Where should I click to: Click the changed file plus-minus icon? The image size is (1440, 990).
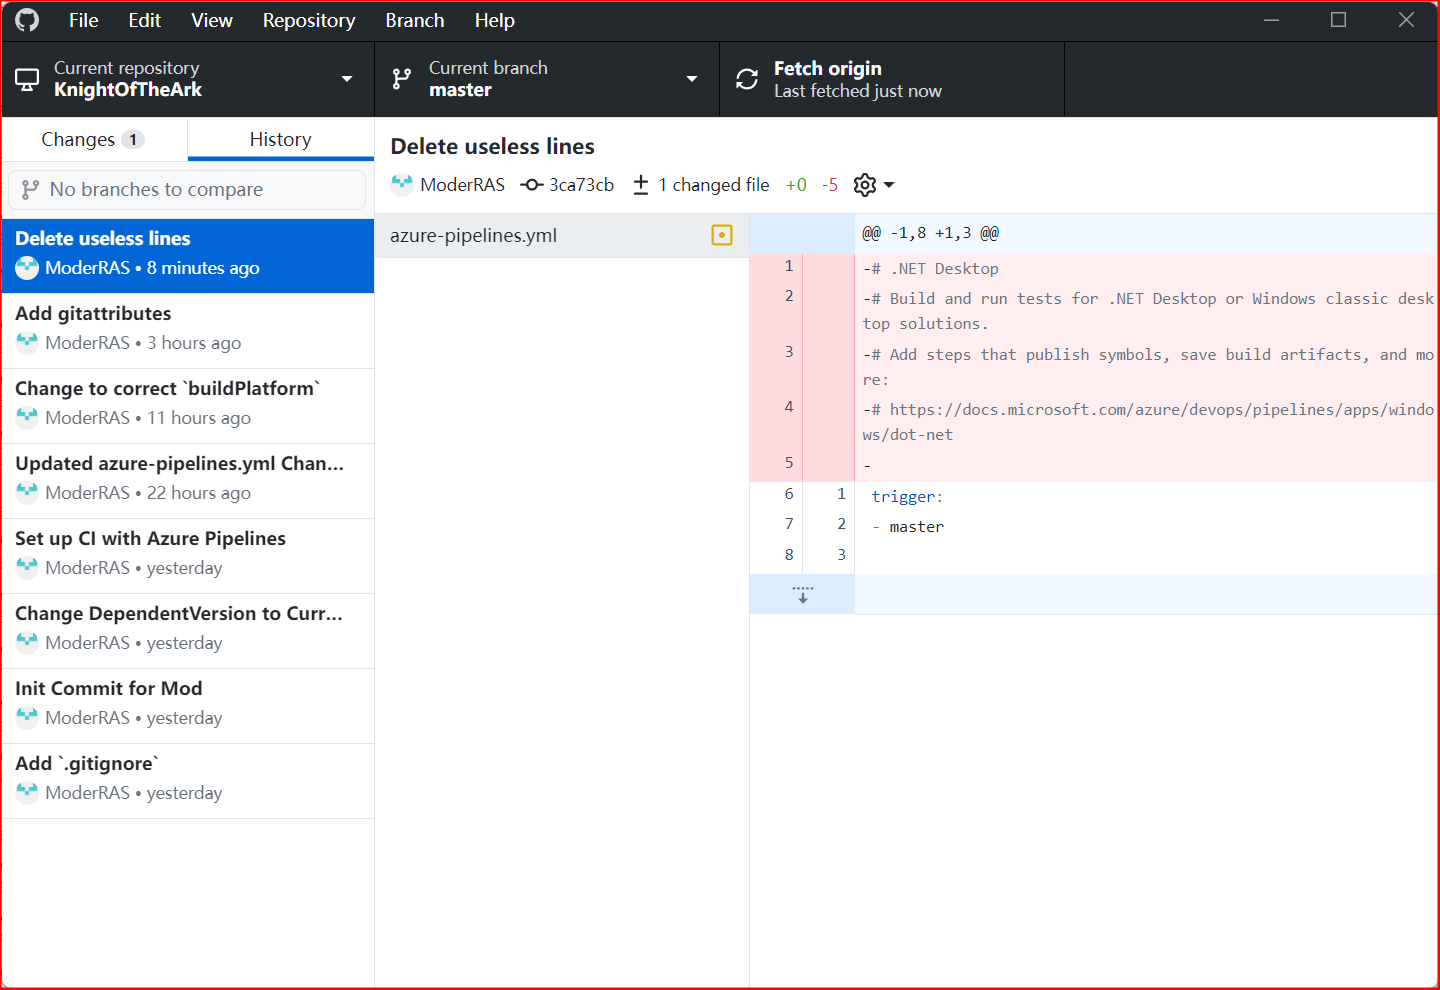641,185
